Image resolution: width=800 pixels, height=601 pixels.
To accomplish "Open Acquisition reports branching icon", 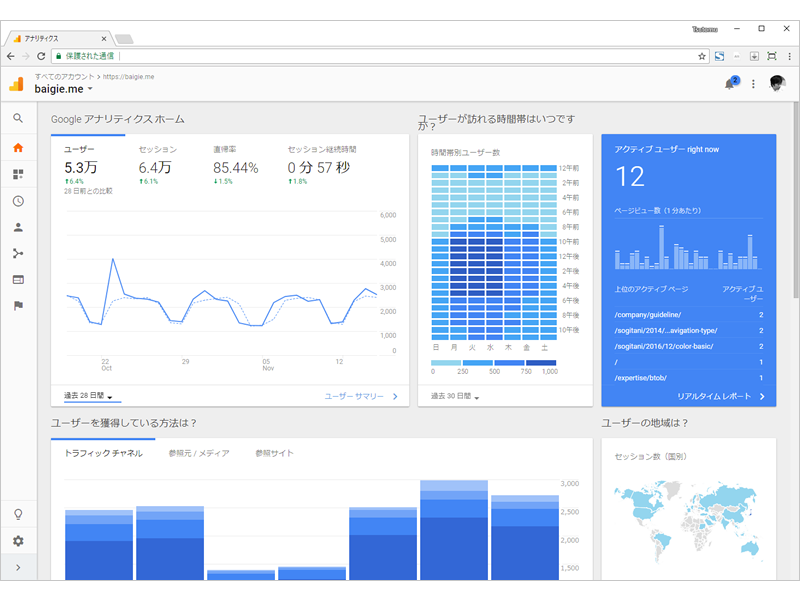I will pos(18,254).
